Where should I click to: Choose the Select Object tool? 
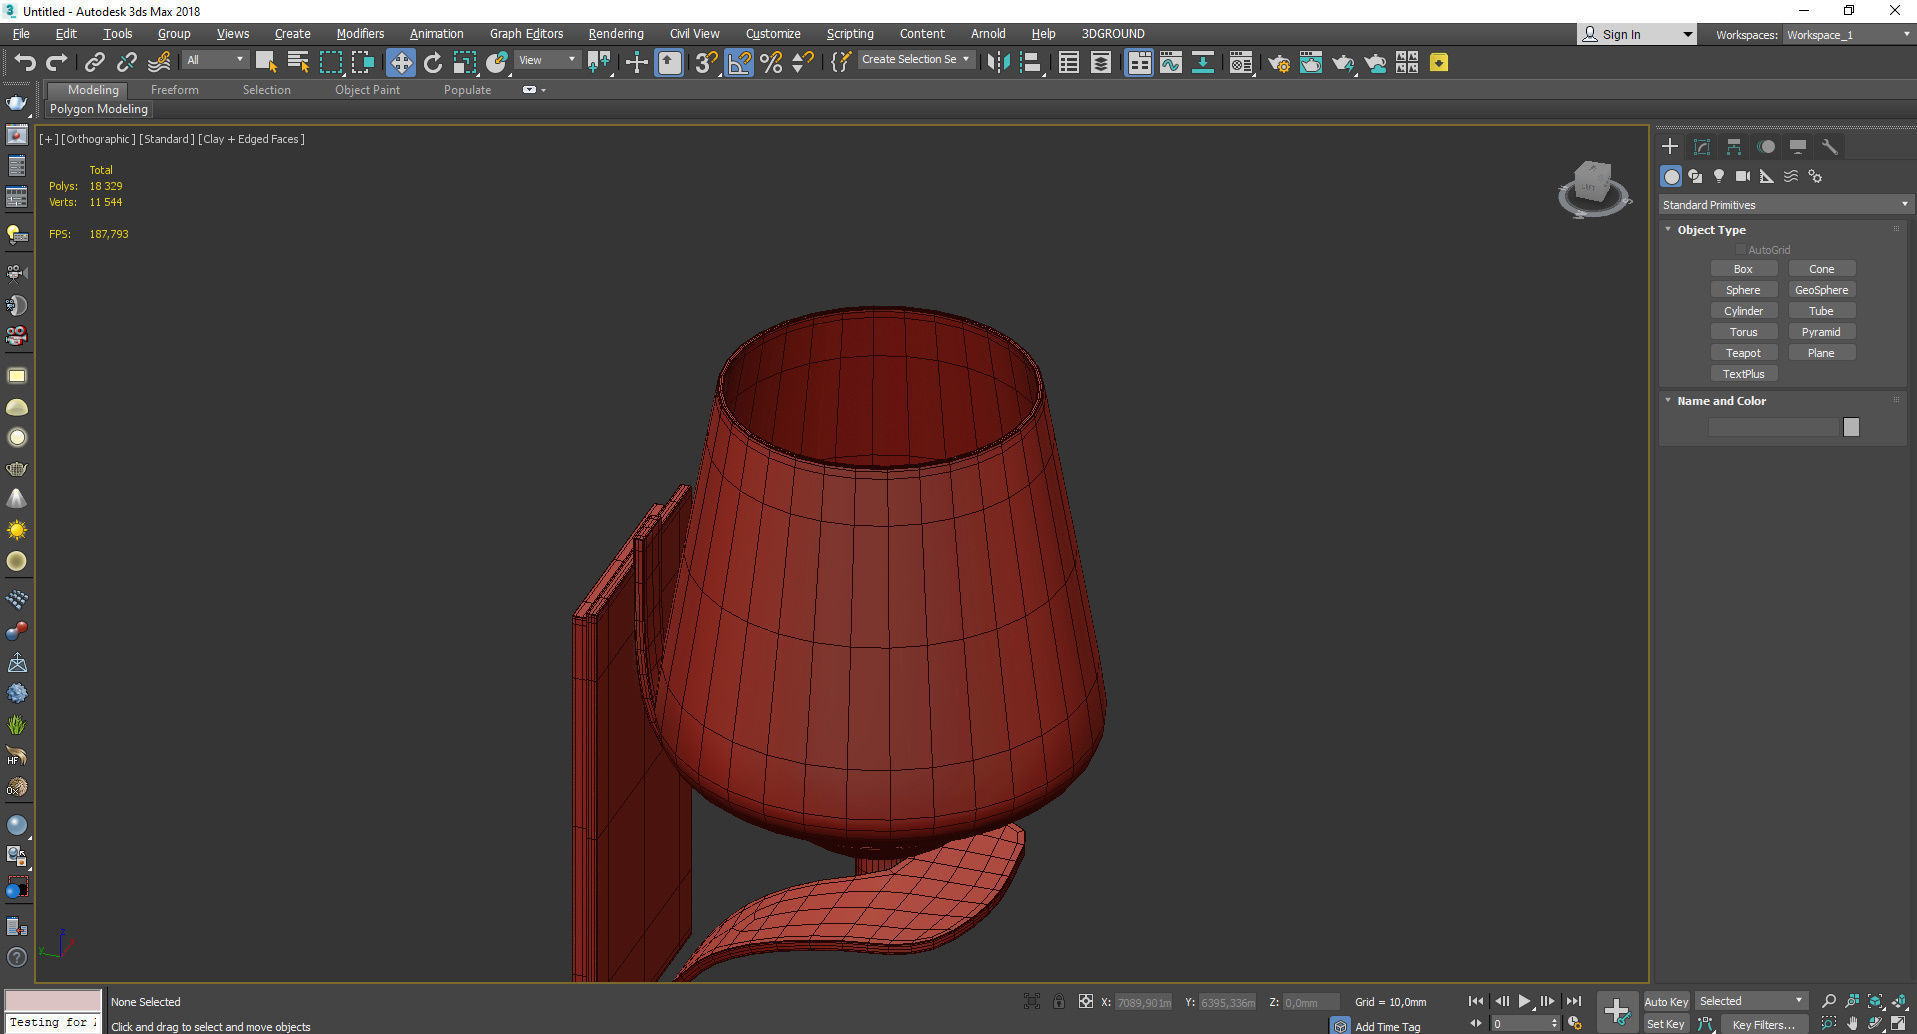click(x=265, y=63)
